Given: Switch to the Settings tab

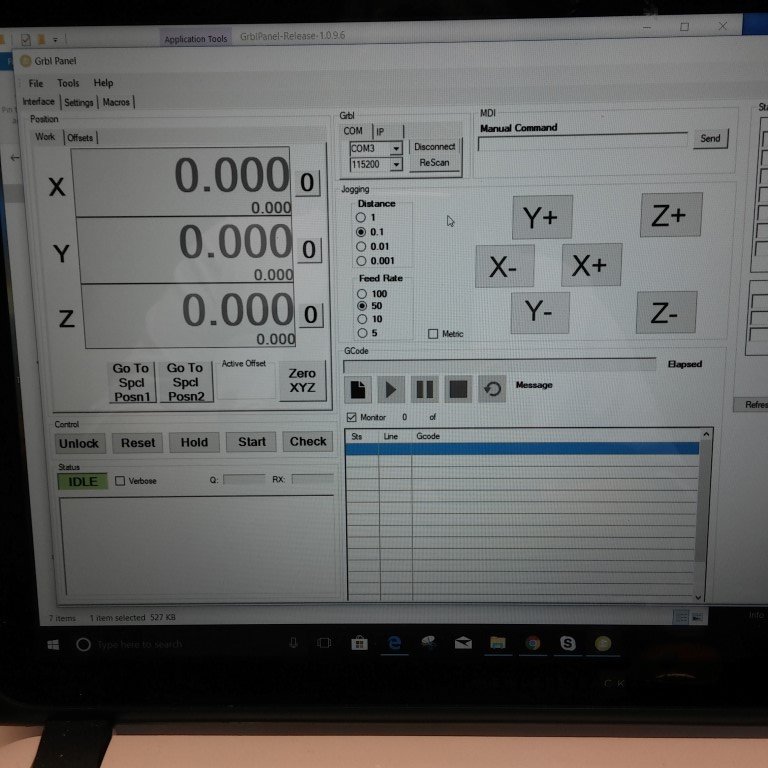Looking at the screenshot, I should (78, 102).
